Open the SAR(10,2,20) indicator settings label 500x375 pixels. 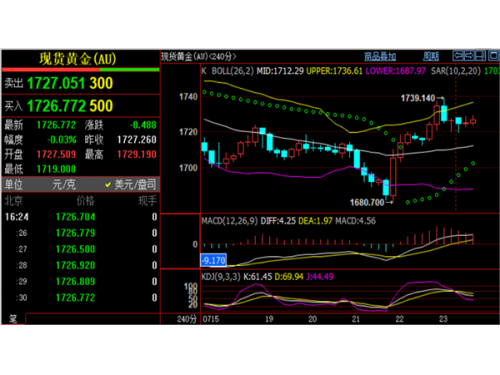[x=456, y=71]
